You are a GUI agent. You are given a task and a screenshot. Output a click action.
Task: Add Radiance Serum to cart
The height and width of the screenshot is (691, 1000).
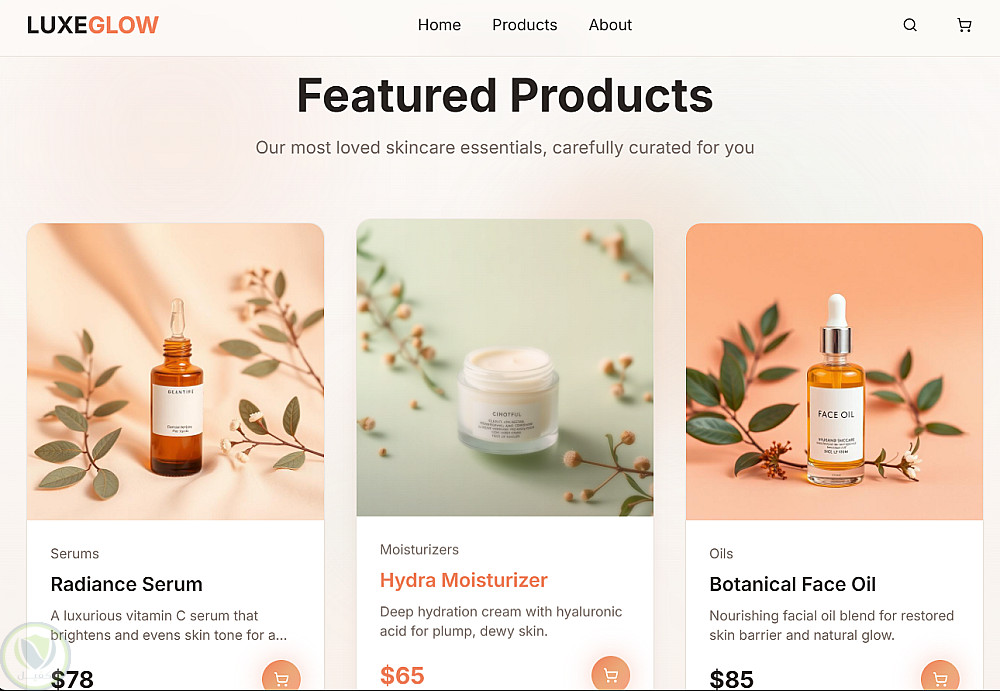[281, 678]
